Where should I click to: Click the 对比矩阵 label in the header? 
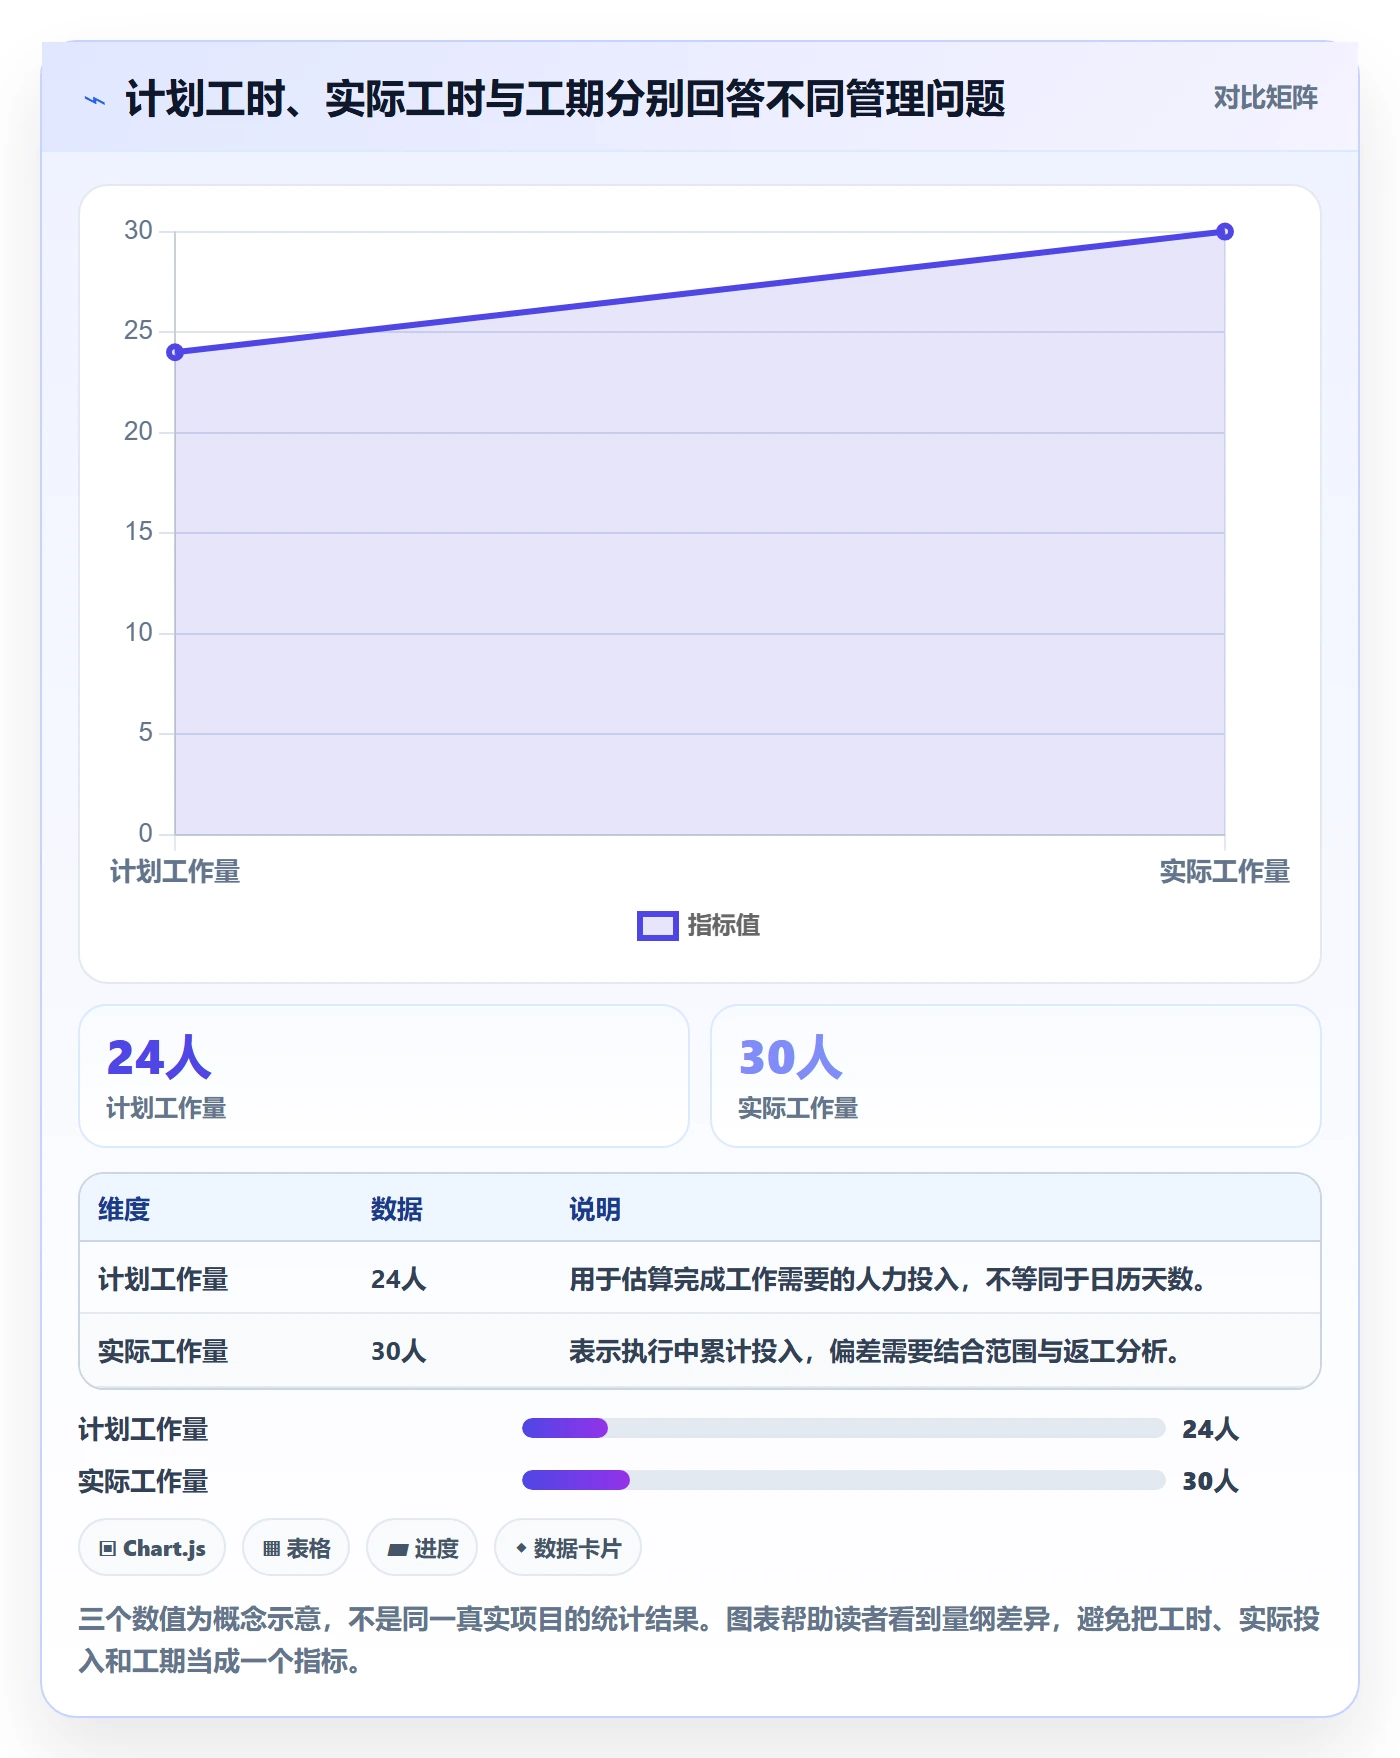coord(1266,98)
